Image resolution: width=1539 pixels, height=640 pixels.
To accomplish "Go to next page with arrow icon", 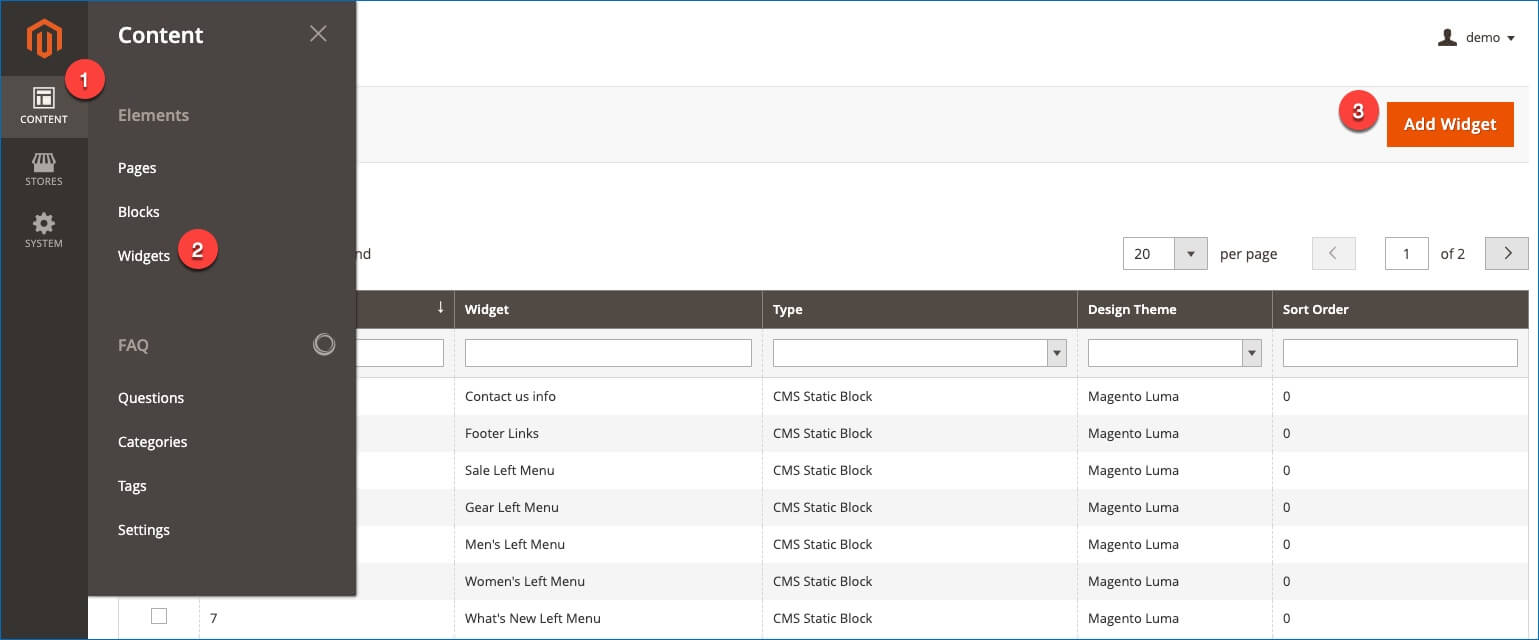I will pos(1506,253).
